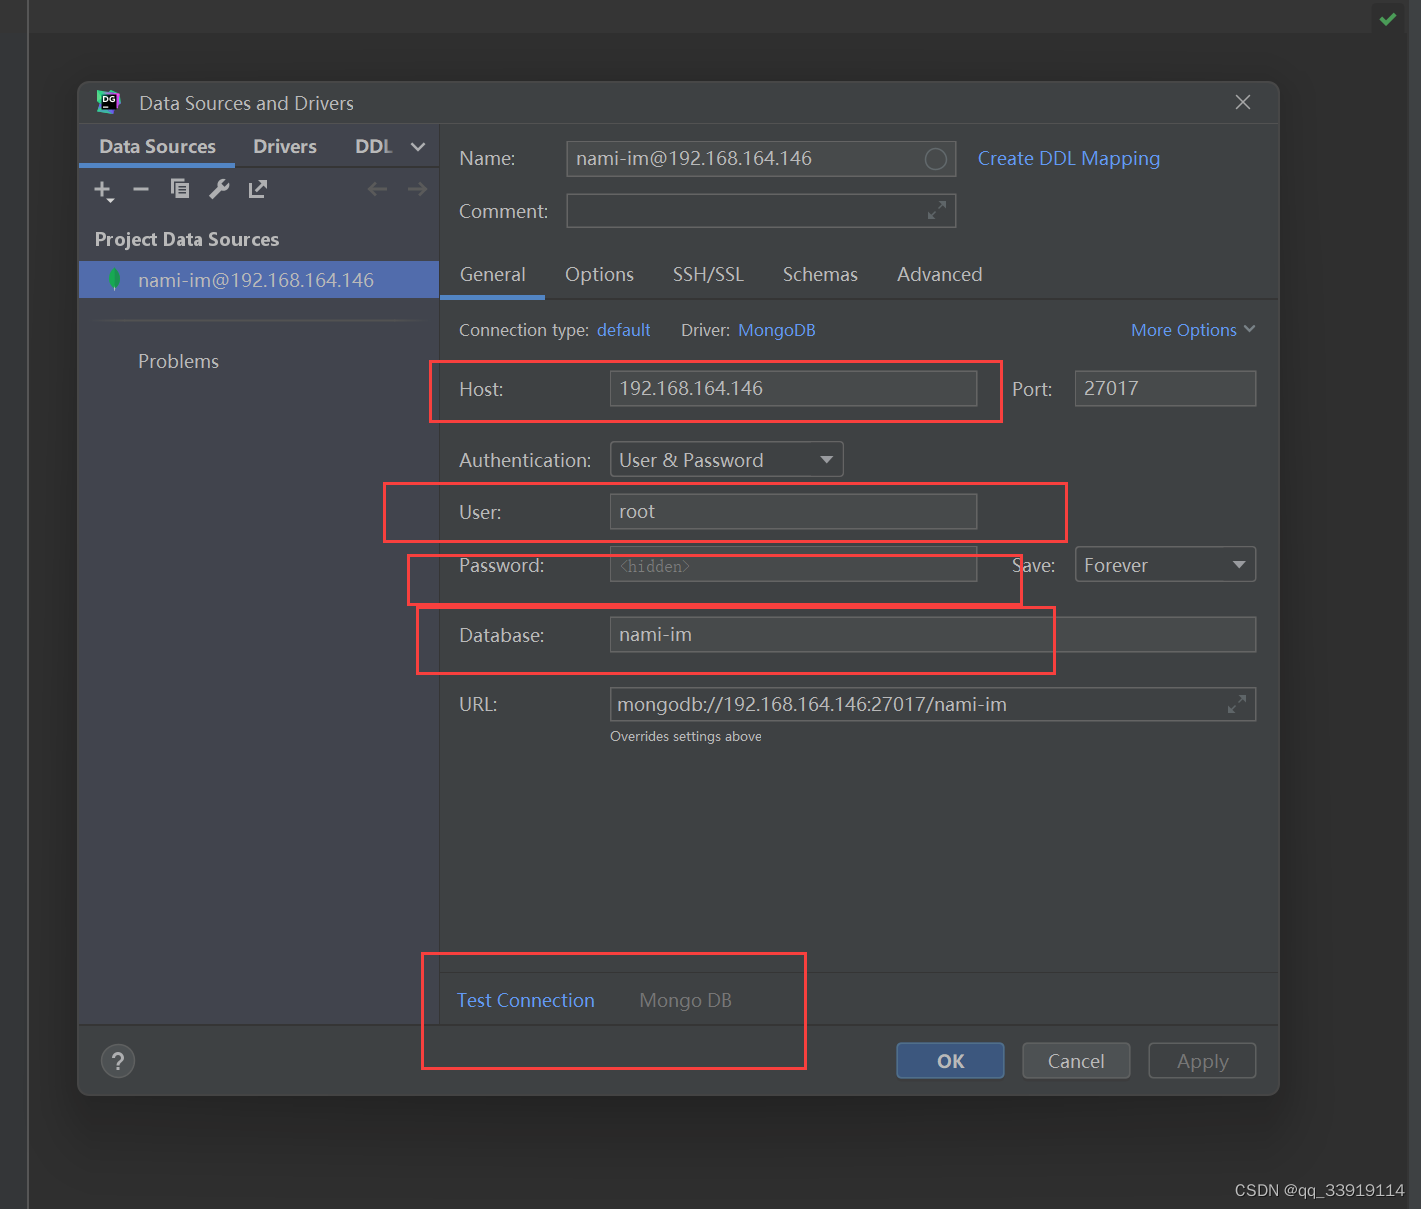
Task: Switch the Driver from MongoDB
Action: point(777,329)
